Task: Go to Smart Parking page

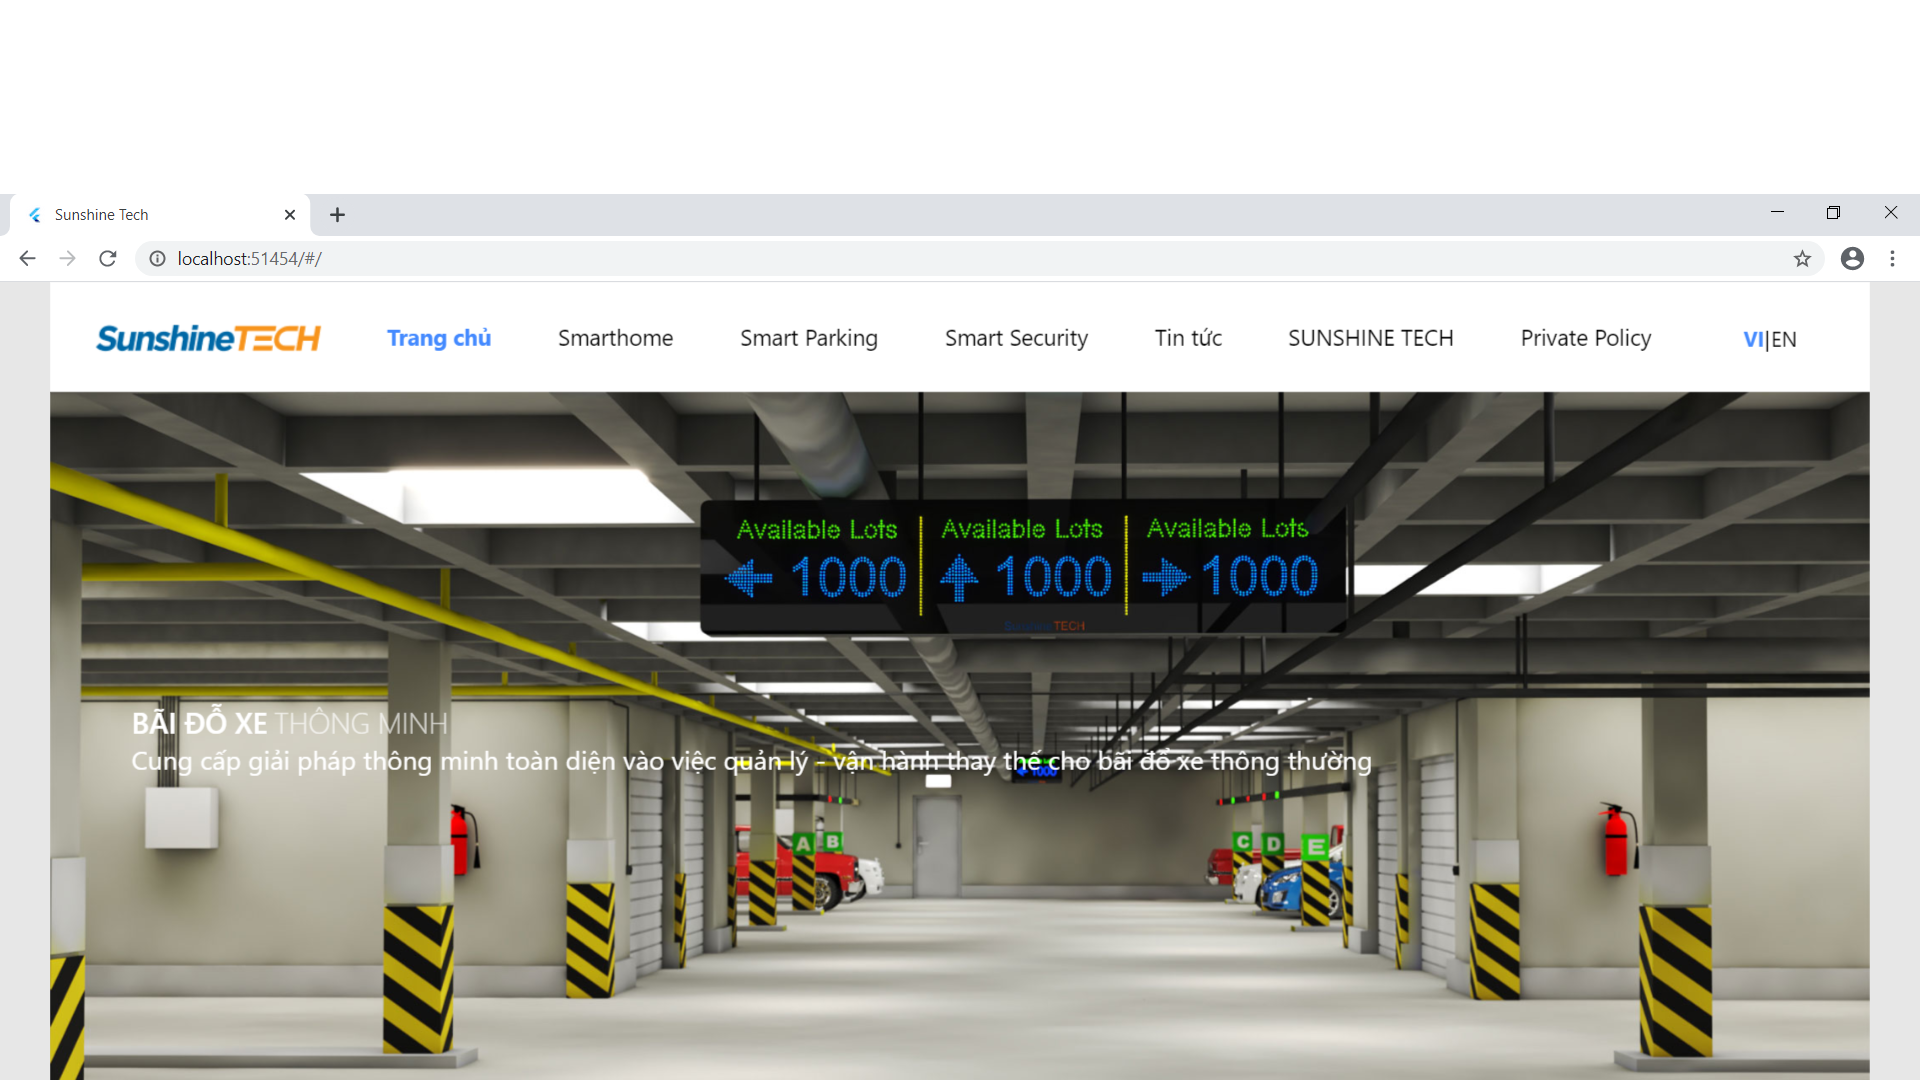Action: coord(808,338)
